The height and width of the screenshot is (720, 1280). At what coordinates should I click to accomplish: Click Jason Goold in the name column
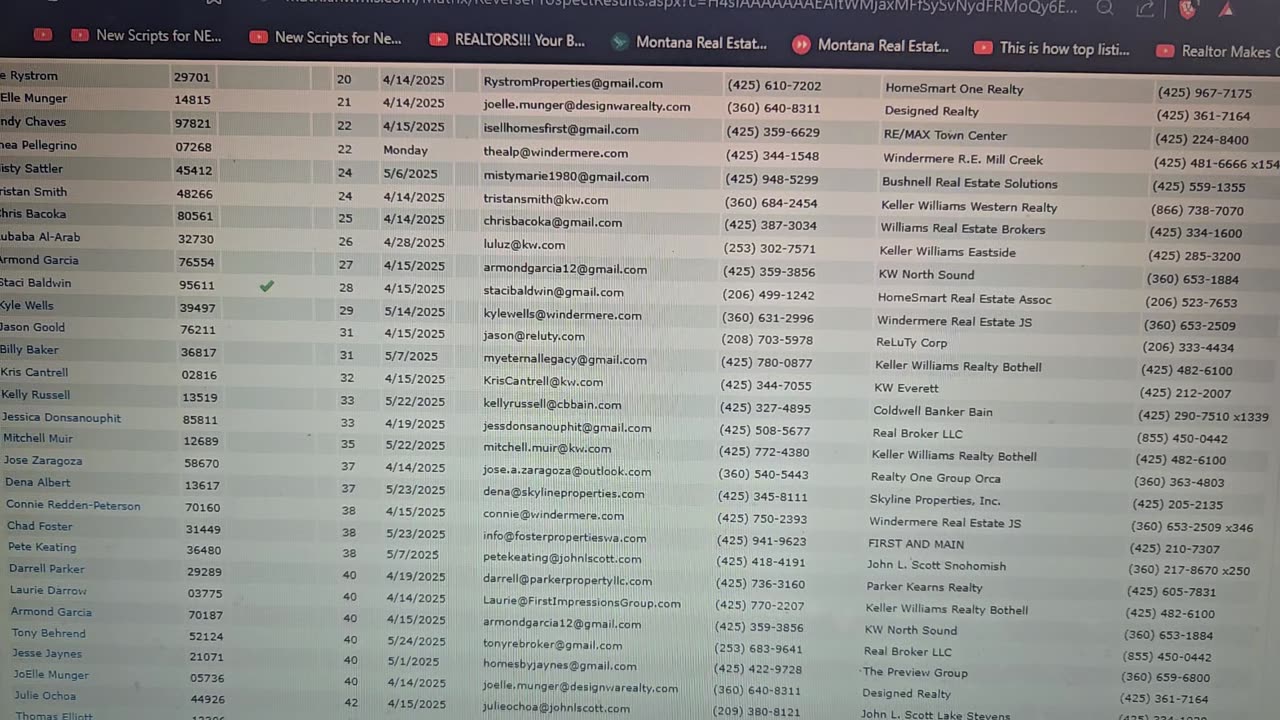click(33, 327)
